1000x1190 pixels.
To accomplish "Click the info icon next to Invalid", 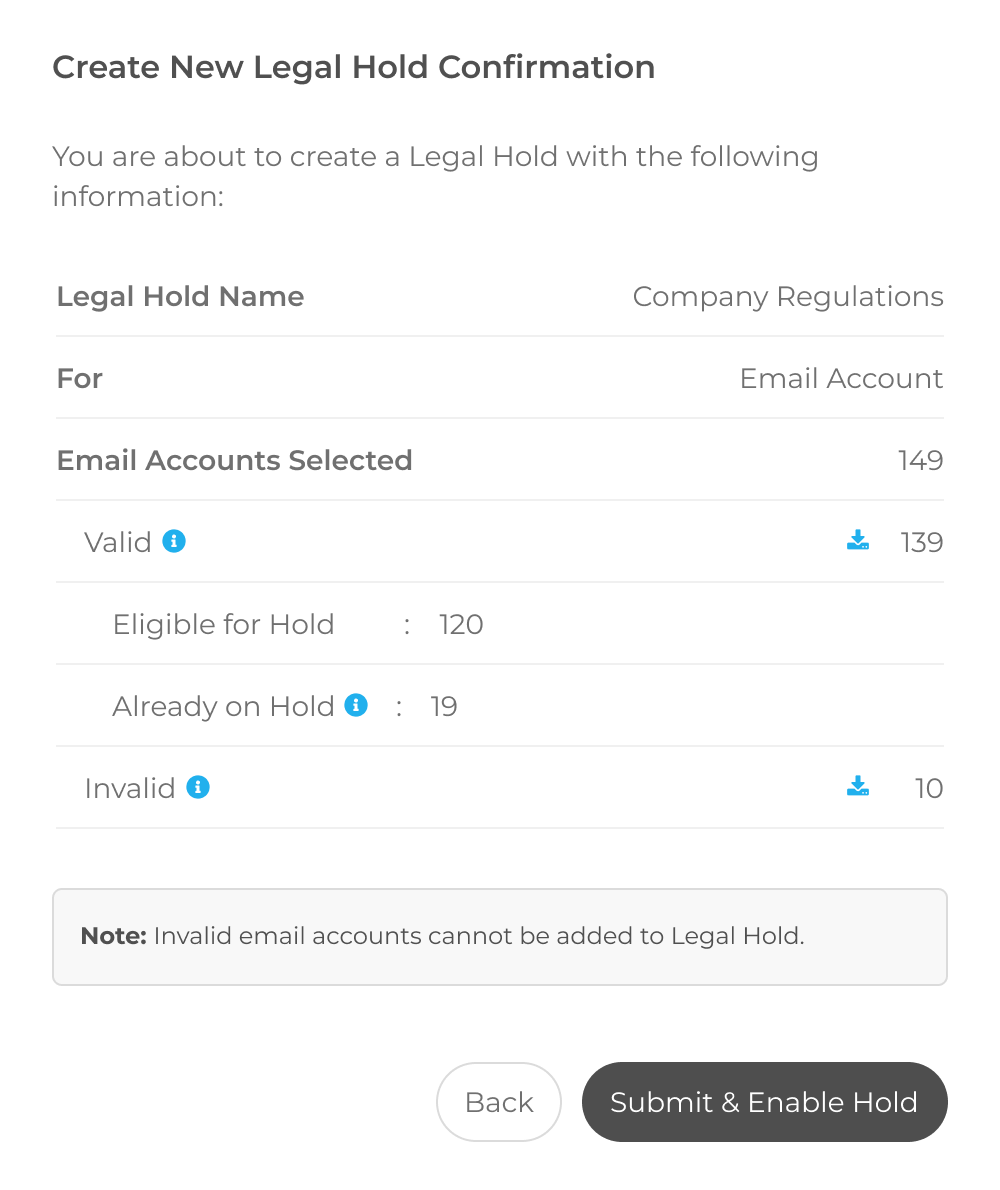I will [198, 787].
